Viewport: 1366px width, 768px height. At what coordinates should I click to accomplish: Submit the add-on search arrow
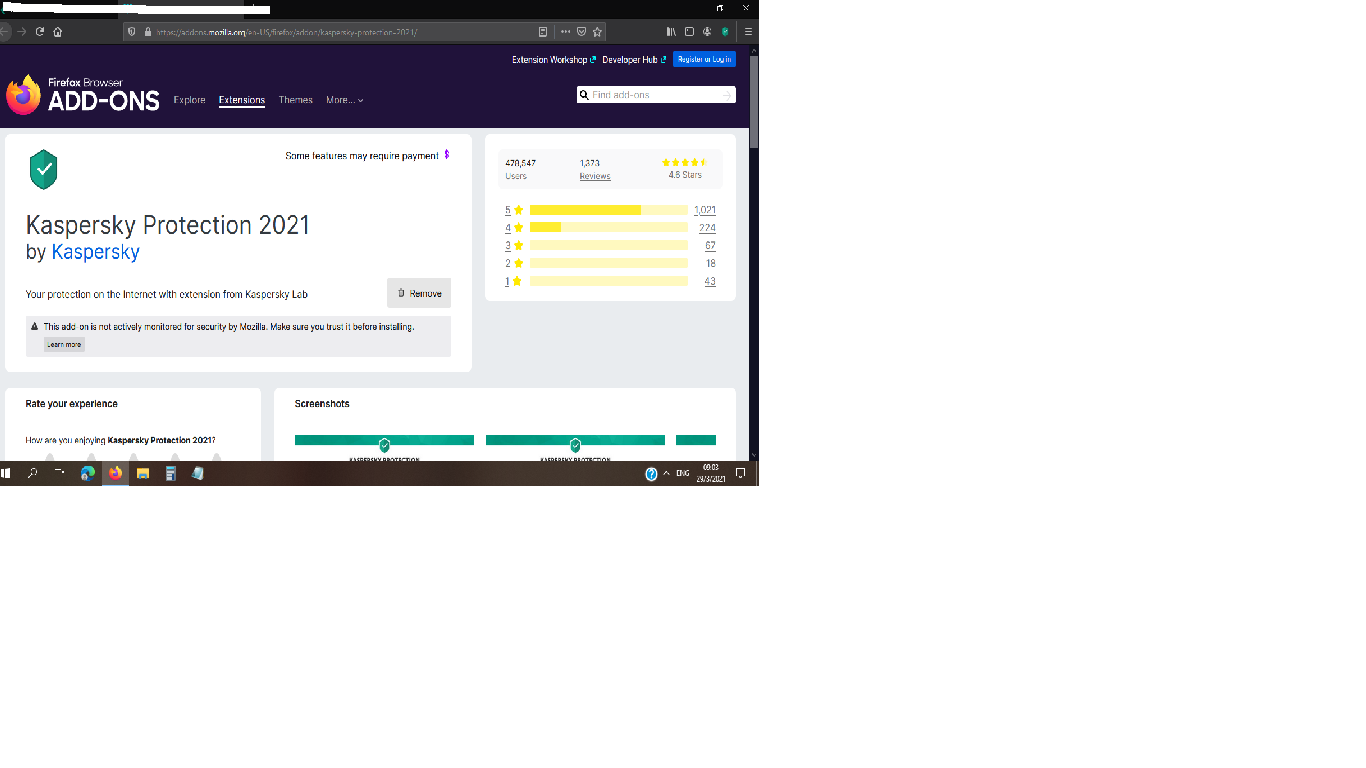[727, 95]
